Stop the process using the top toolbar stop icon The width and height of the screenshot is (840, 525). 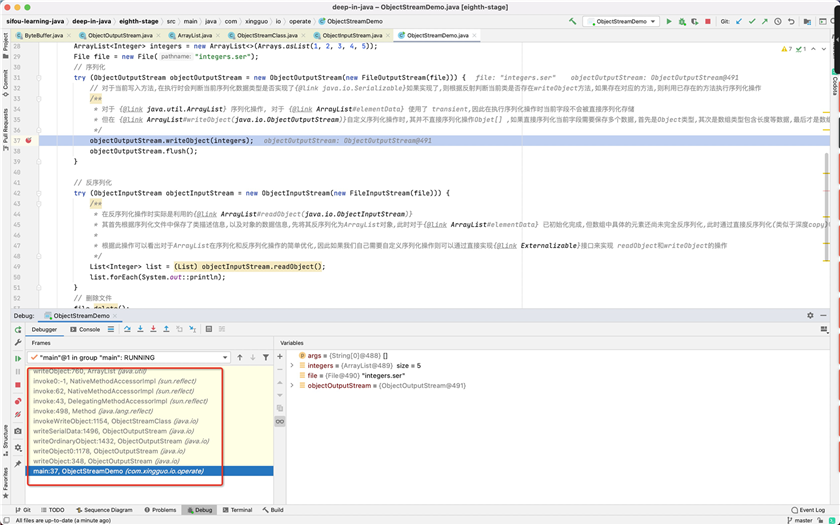point(708,21)
